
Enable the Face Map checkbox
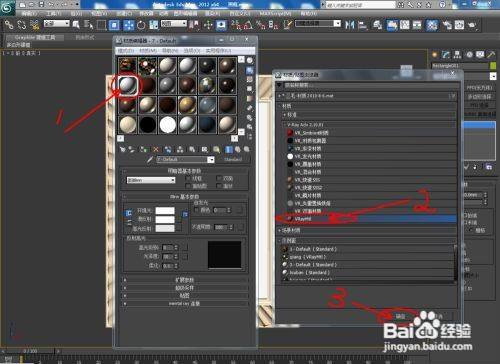[x=187, y=186]
